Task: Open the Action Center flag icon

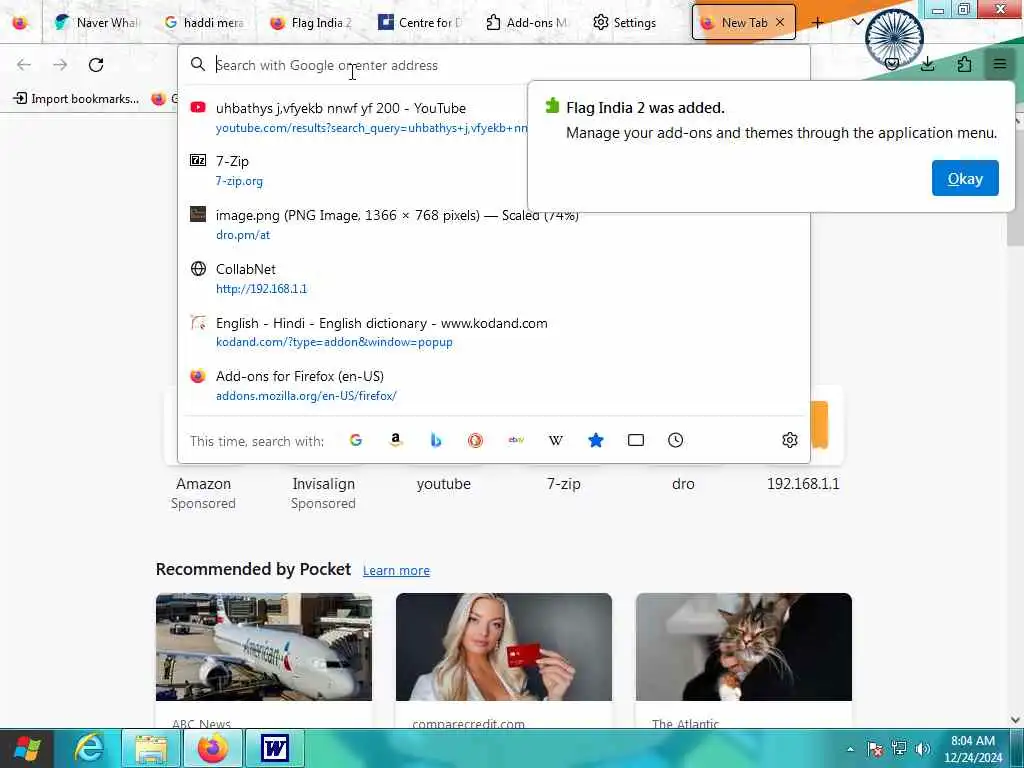Action: coord(875,748)
